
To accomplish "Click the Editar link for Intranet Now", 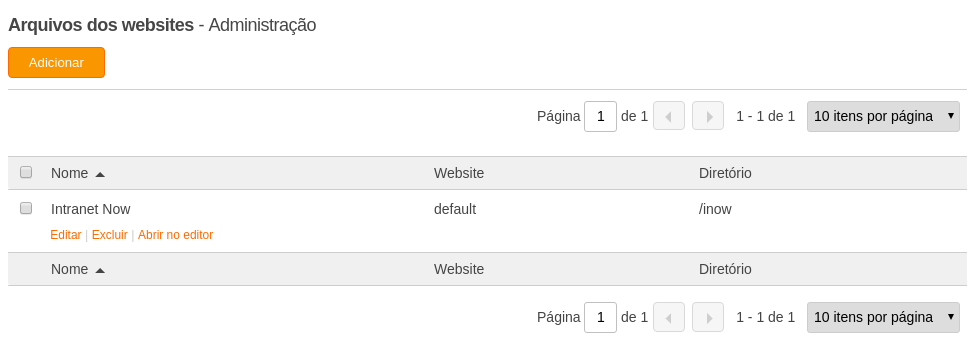I will point(66,234).
